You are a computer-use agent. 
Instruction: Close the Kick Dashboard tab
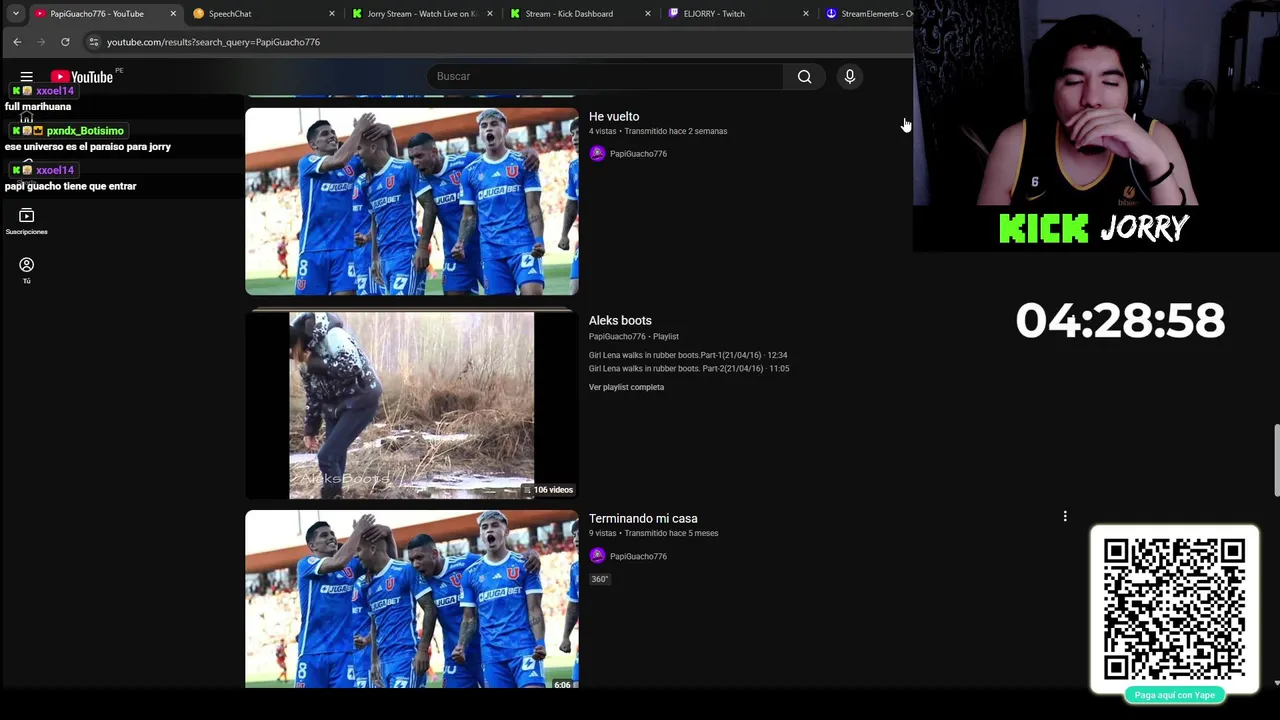[x=648, y=14]
